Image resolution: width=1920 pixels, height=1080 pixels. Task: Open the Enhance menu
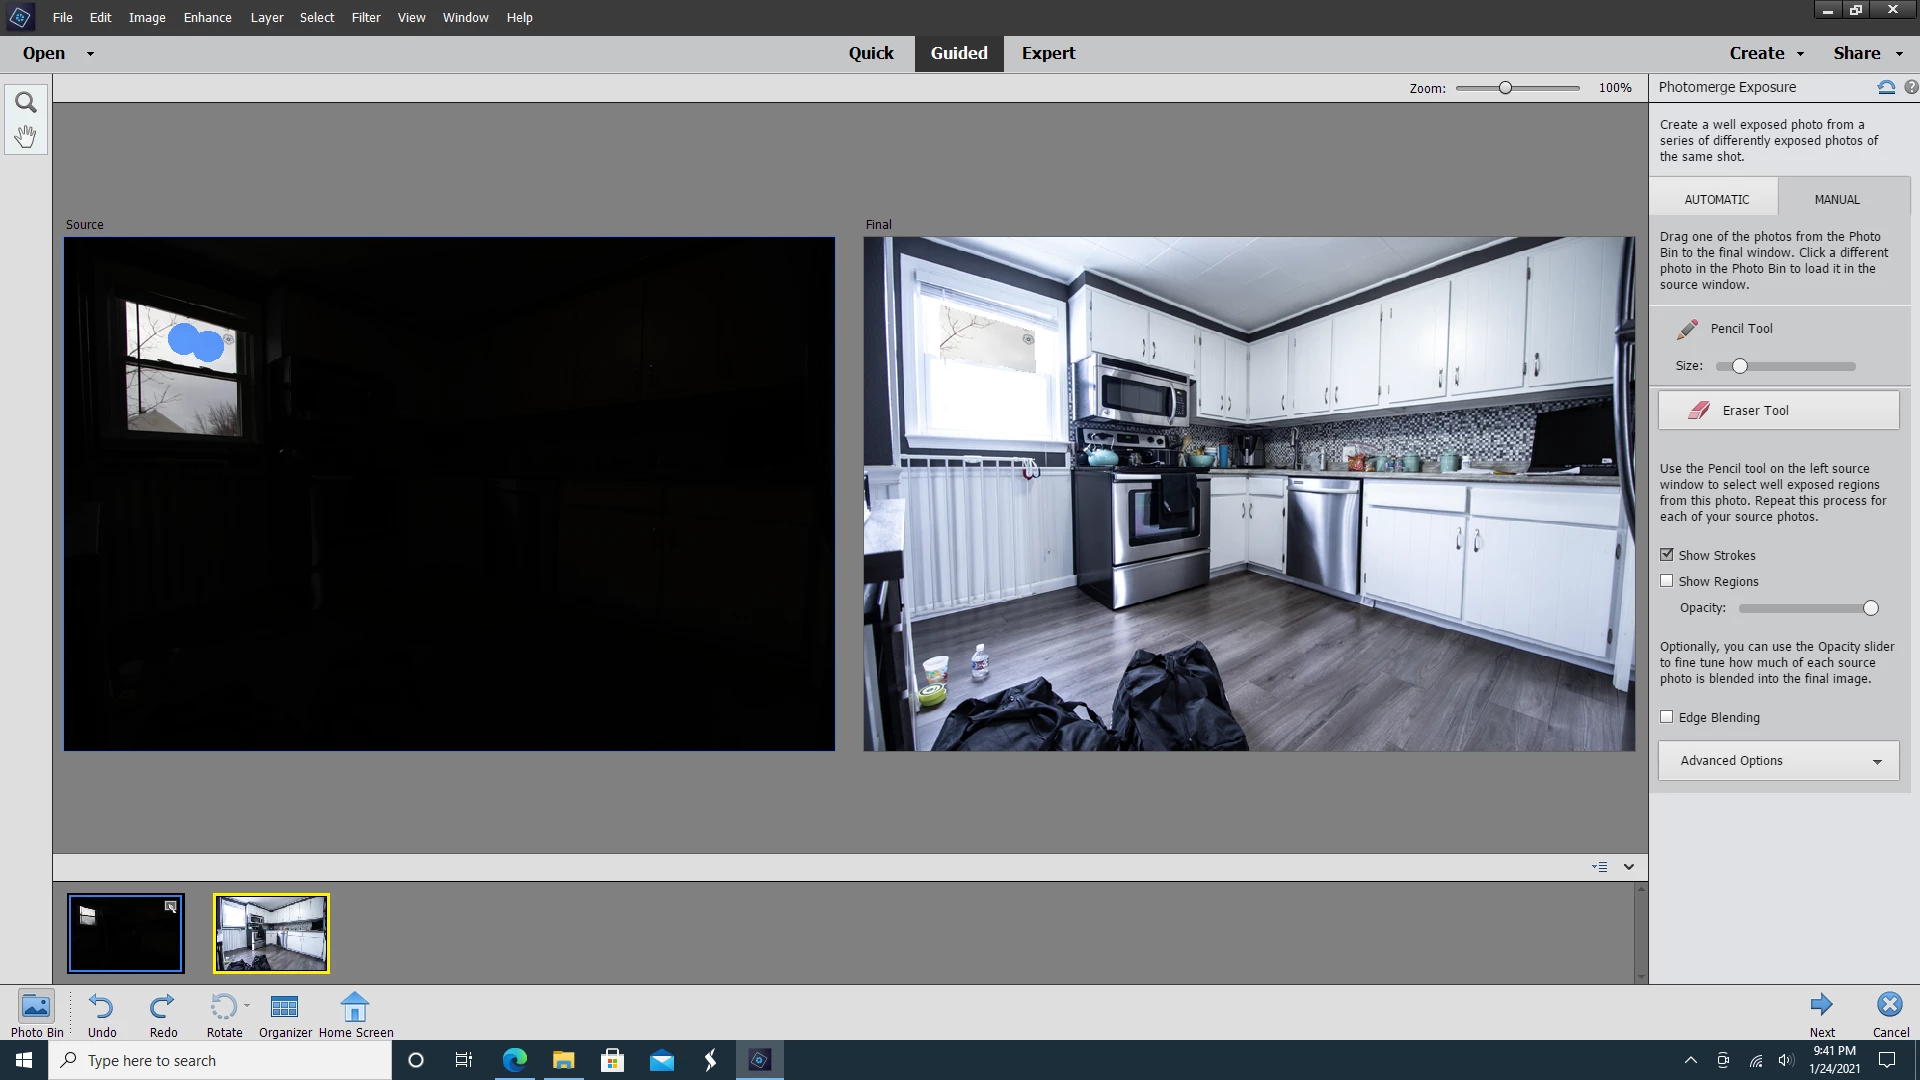click(207, 18)
